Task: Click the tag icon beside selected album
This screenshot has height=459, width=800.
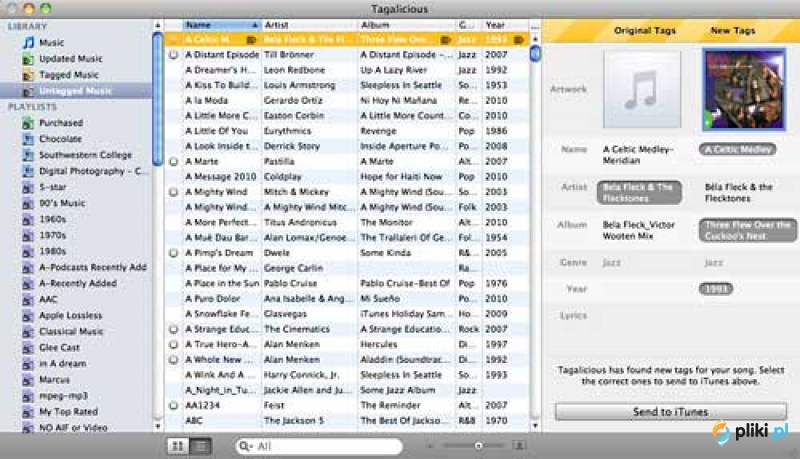Action: click(445, 39)
